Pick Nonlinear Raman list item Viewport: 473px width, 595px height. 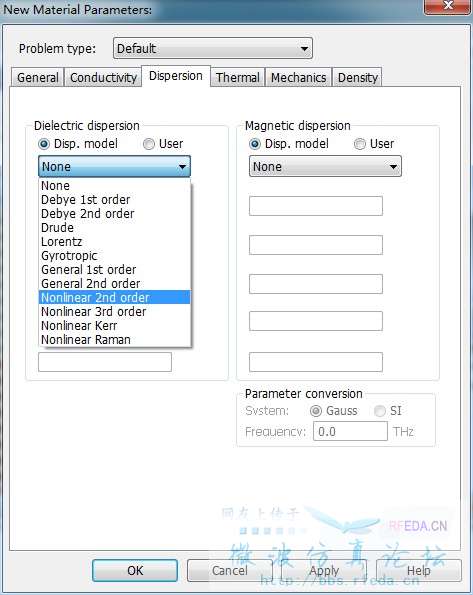tap(114, 340)
